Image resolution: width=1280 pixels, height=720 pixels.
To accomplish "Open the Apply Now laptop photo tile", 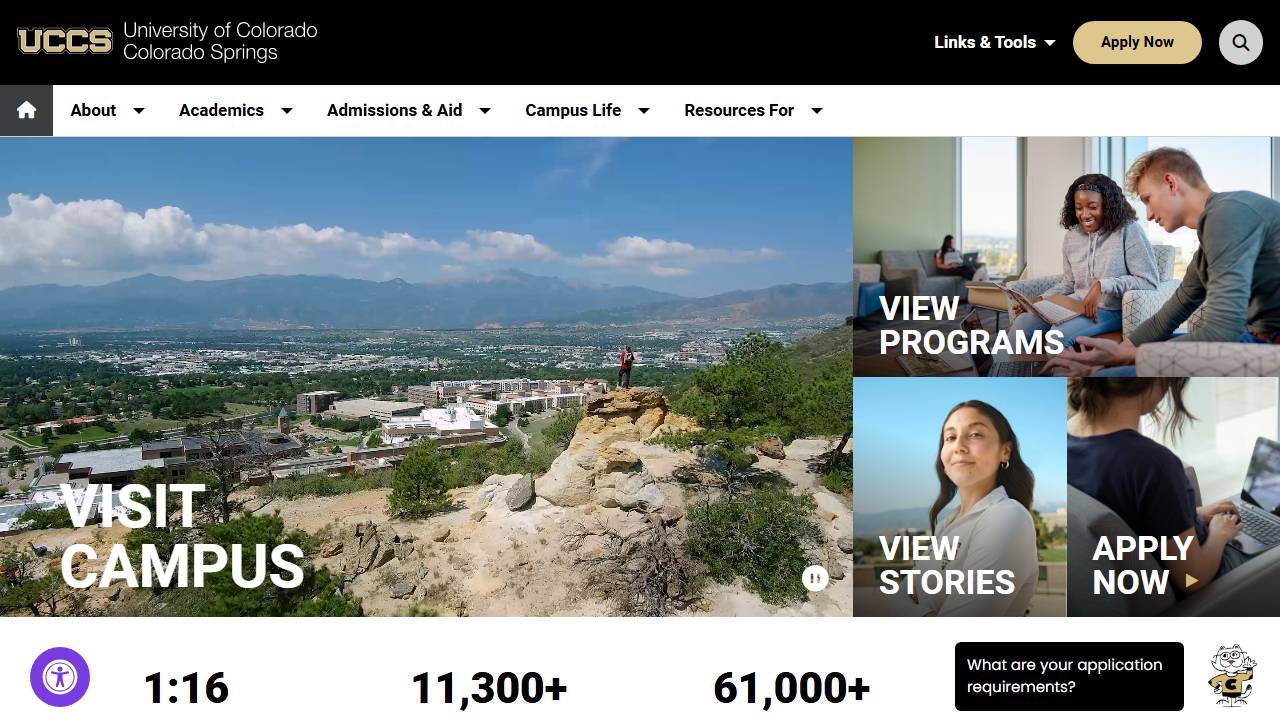I will pyautogui.click(x=1174, y=497).
